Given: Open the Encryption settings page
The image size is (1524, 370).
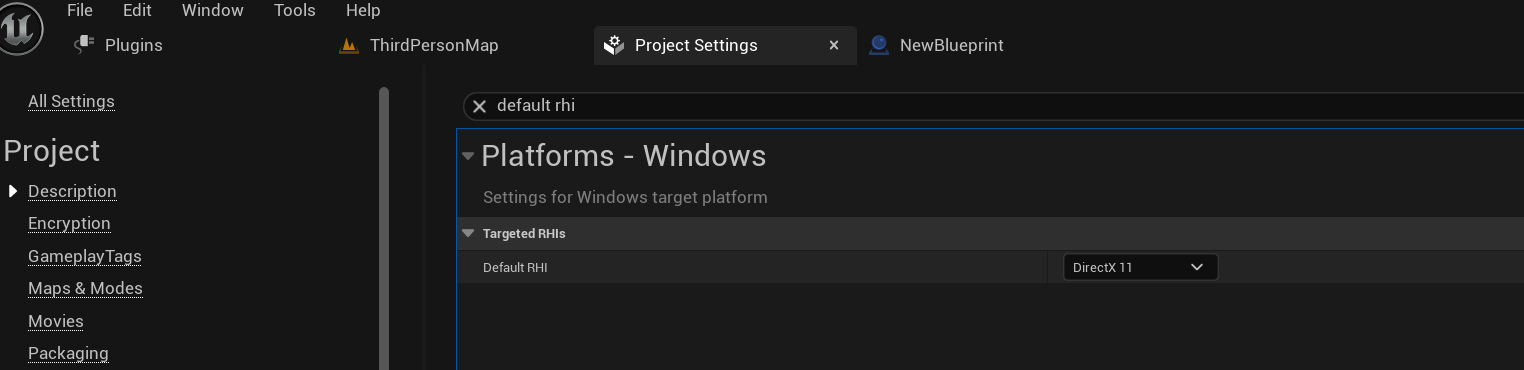Looking at the screenshot, I should point(69,223).
